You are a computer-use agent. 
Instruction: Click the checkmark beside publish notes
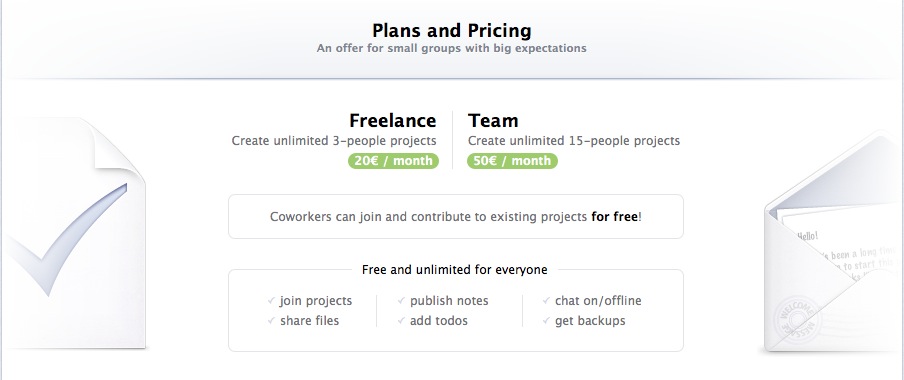pyautogui.click(x=401, y=300)
